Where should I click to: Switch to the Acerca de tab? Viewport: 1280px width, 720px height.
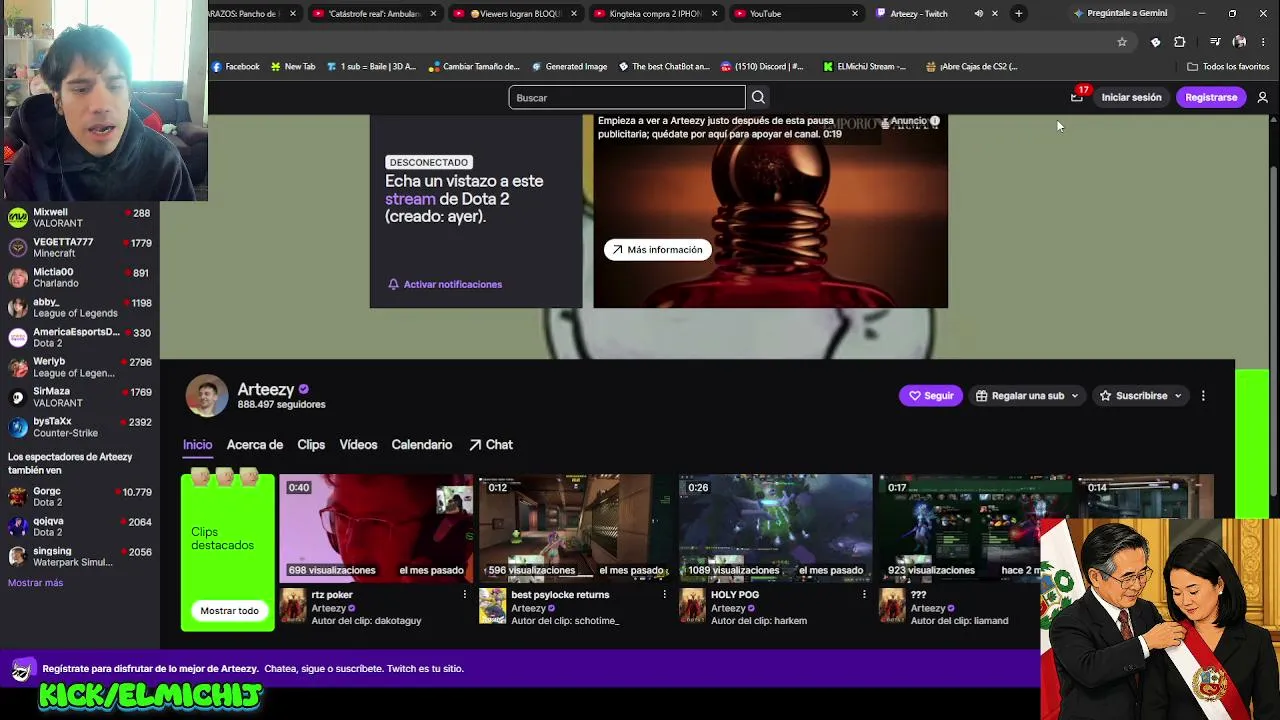click(x=255, y=445)
